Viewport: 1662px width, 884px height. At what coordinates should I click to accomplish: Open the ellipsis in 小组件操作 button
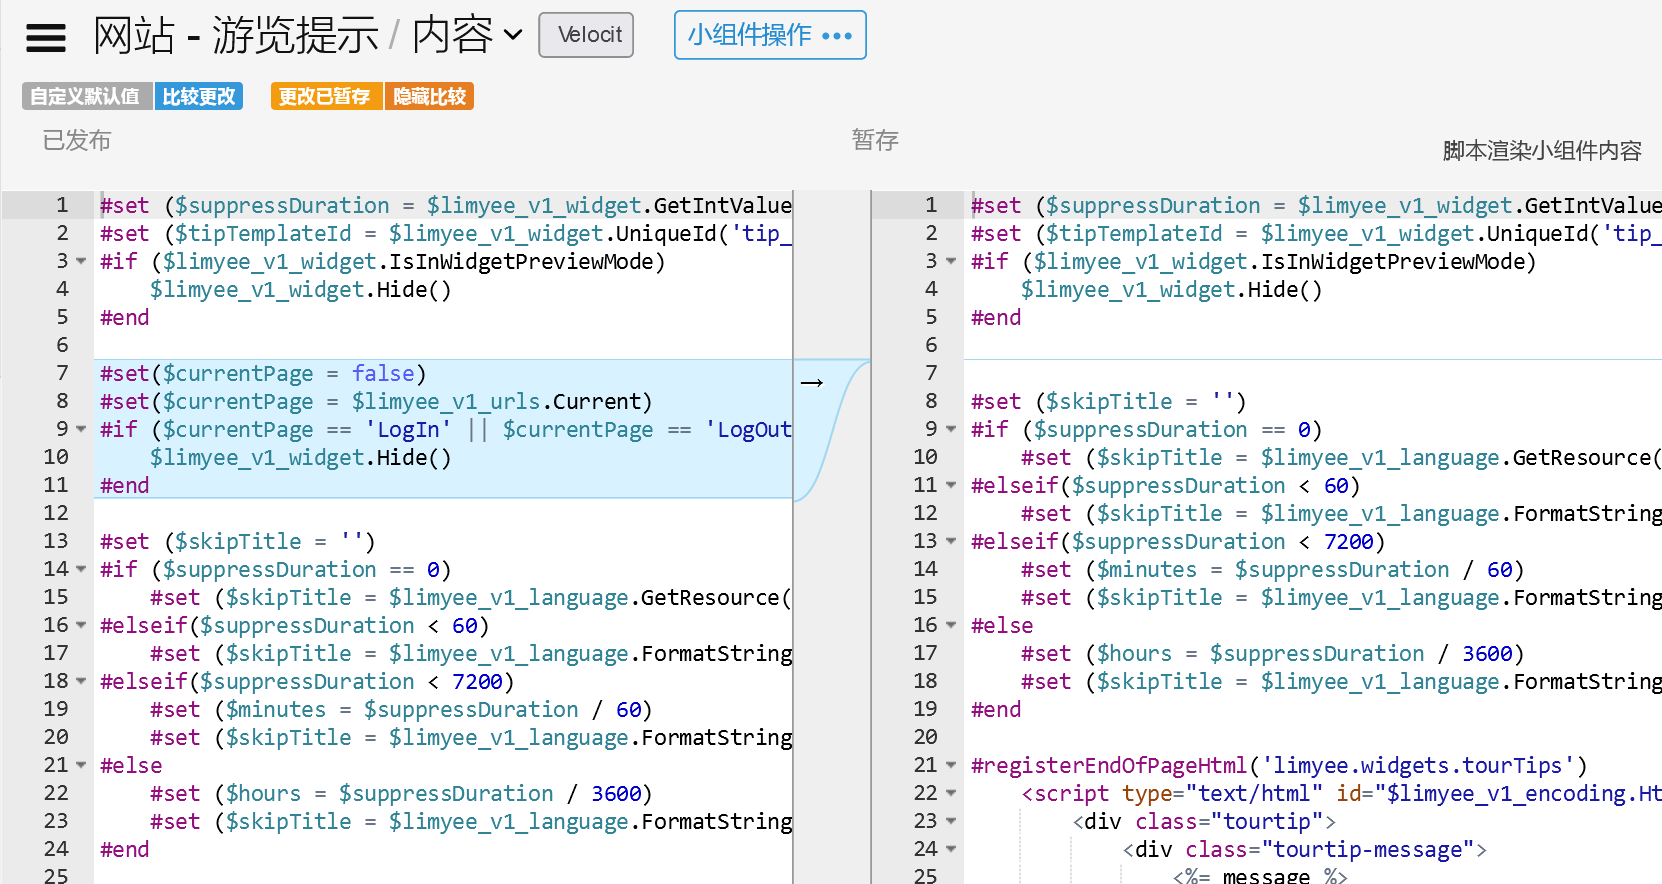837,36
